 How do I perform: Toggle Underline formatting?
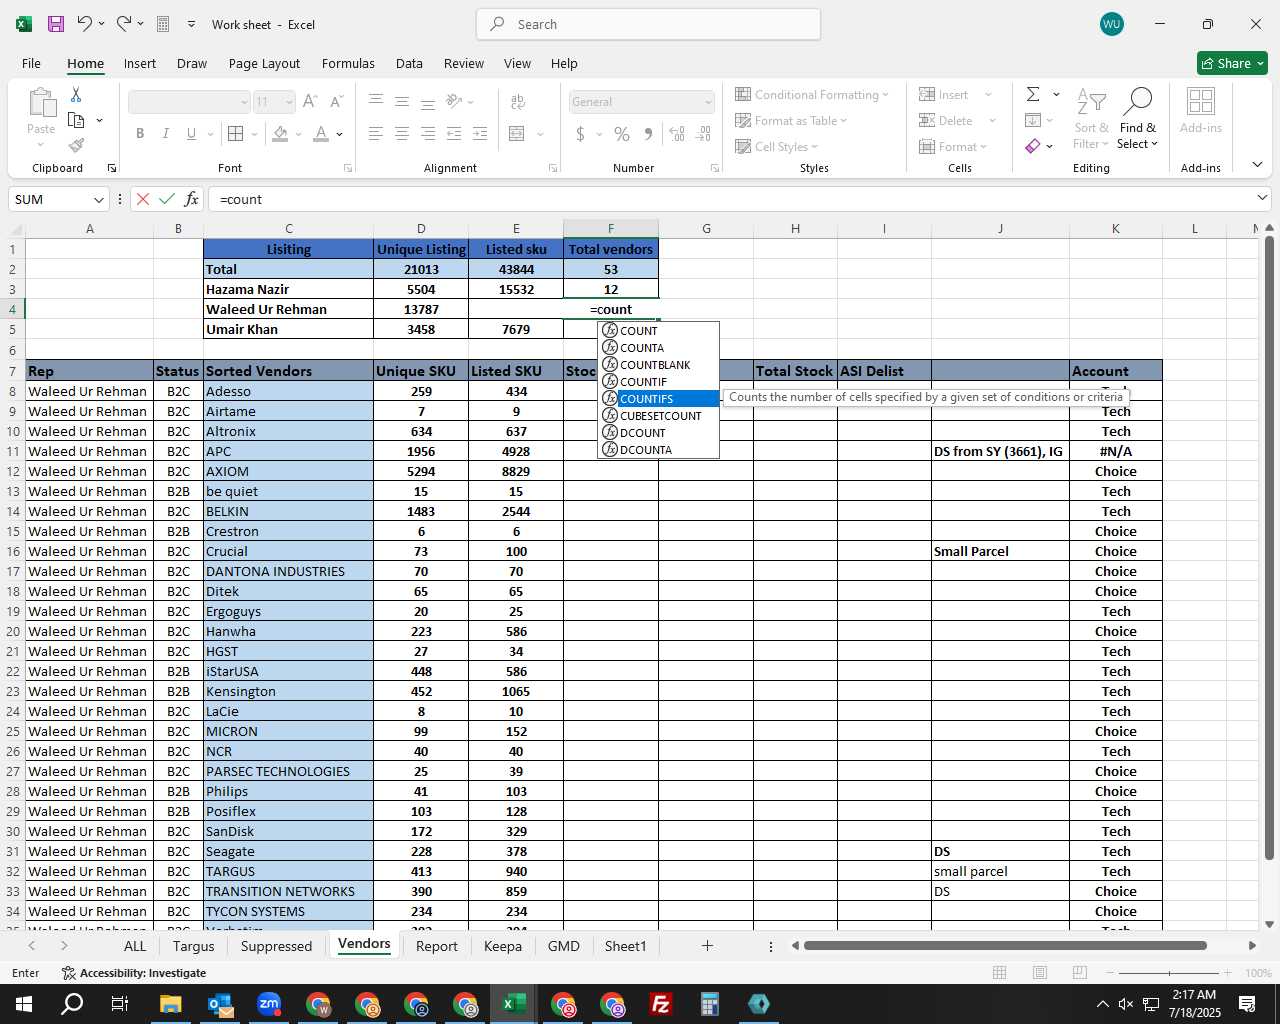(x=191, y=133)
